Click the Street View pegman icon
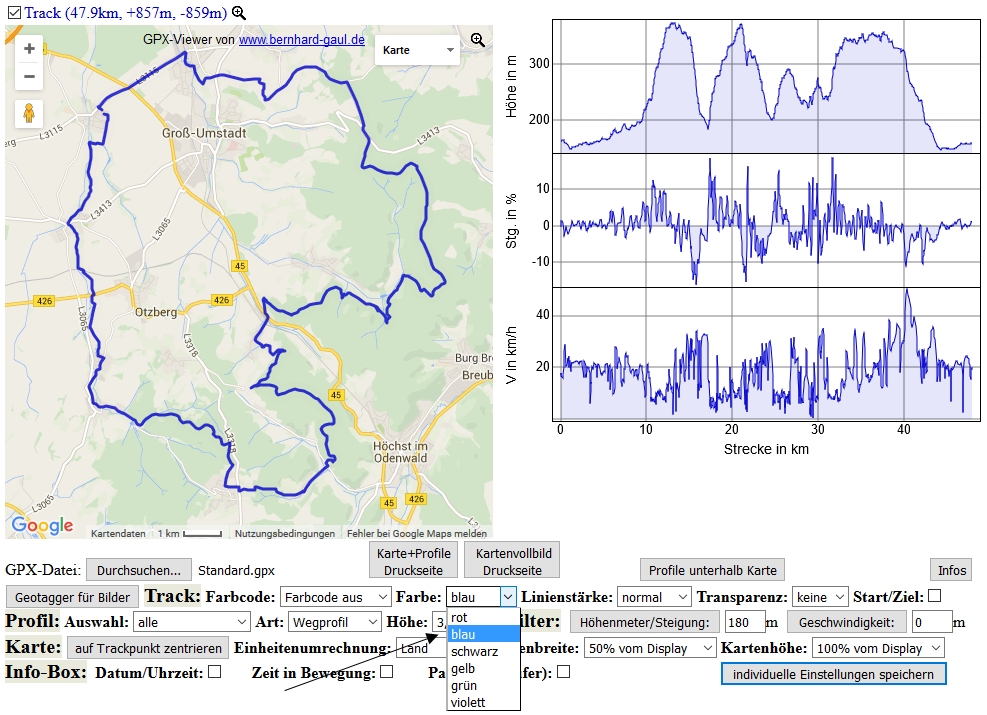The height and width of the screenshot is (715, 987). pyautogui.click(x=29, y=113)
